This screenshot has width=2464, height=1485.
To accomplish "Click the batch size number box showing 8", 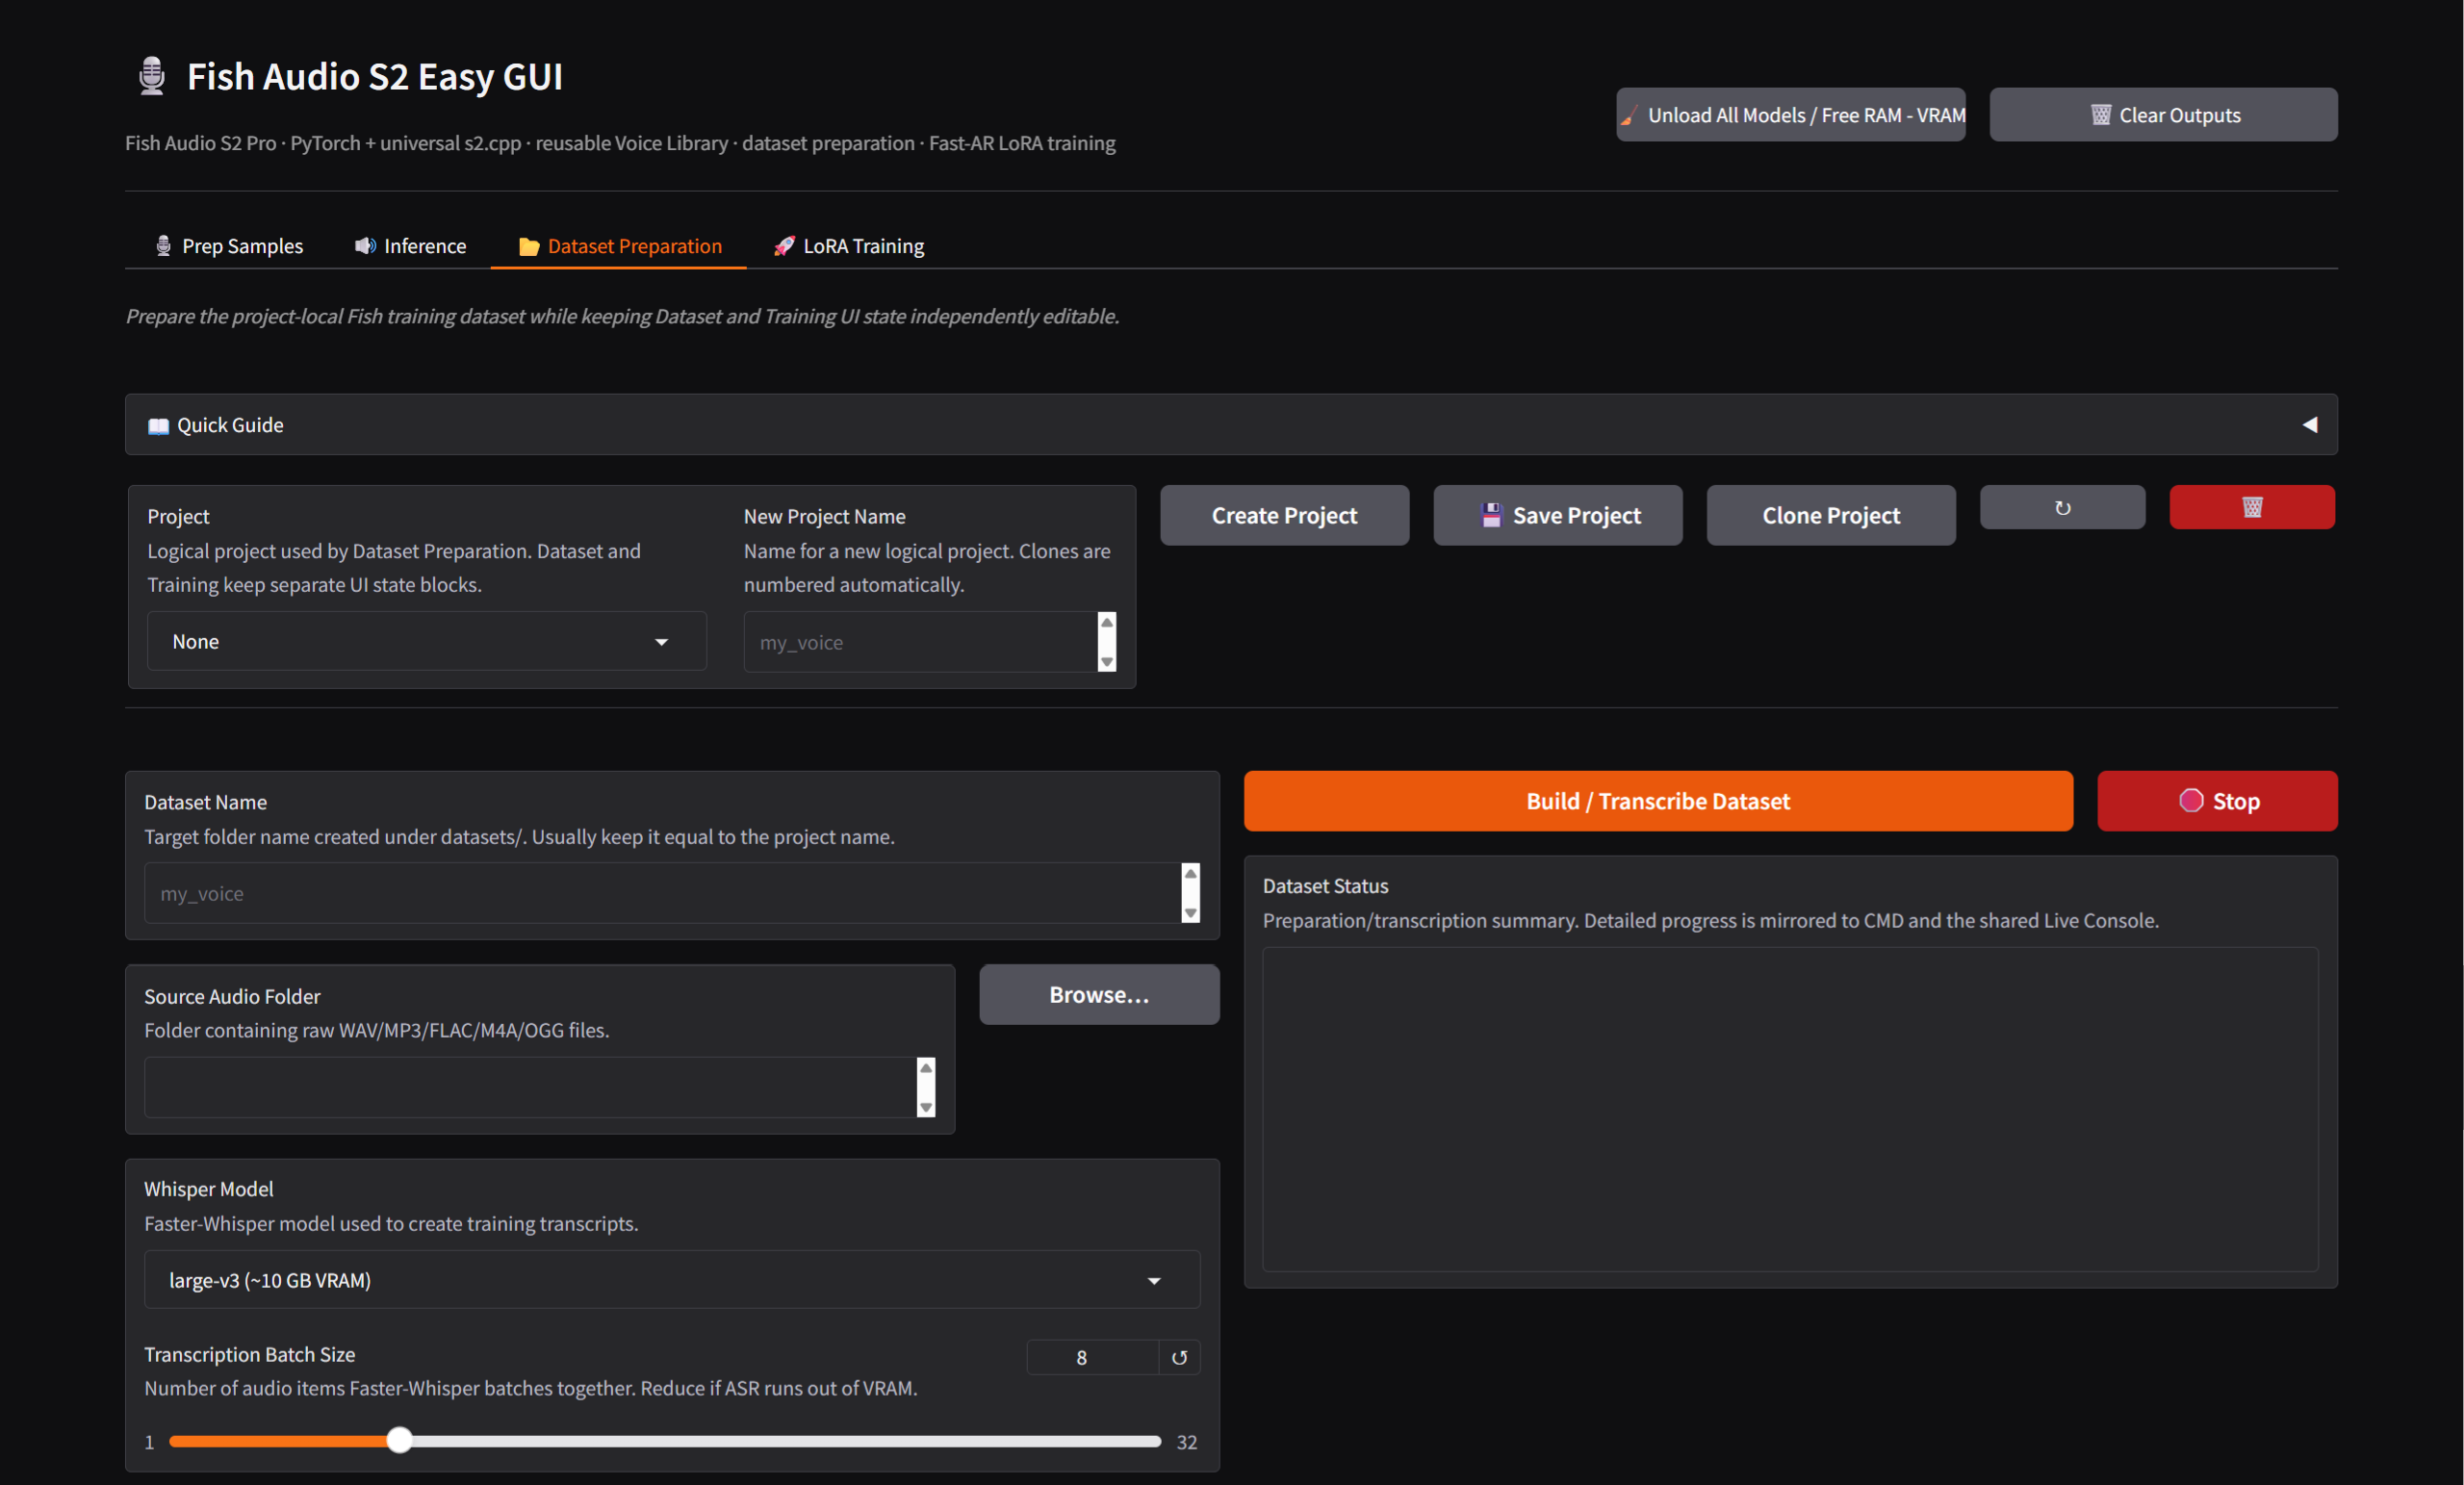I will click(1092, 1357).
